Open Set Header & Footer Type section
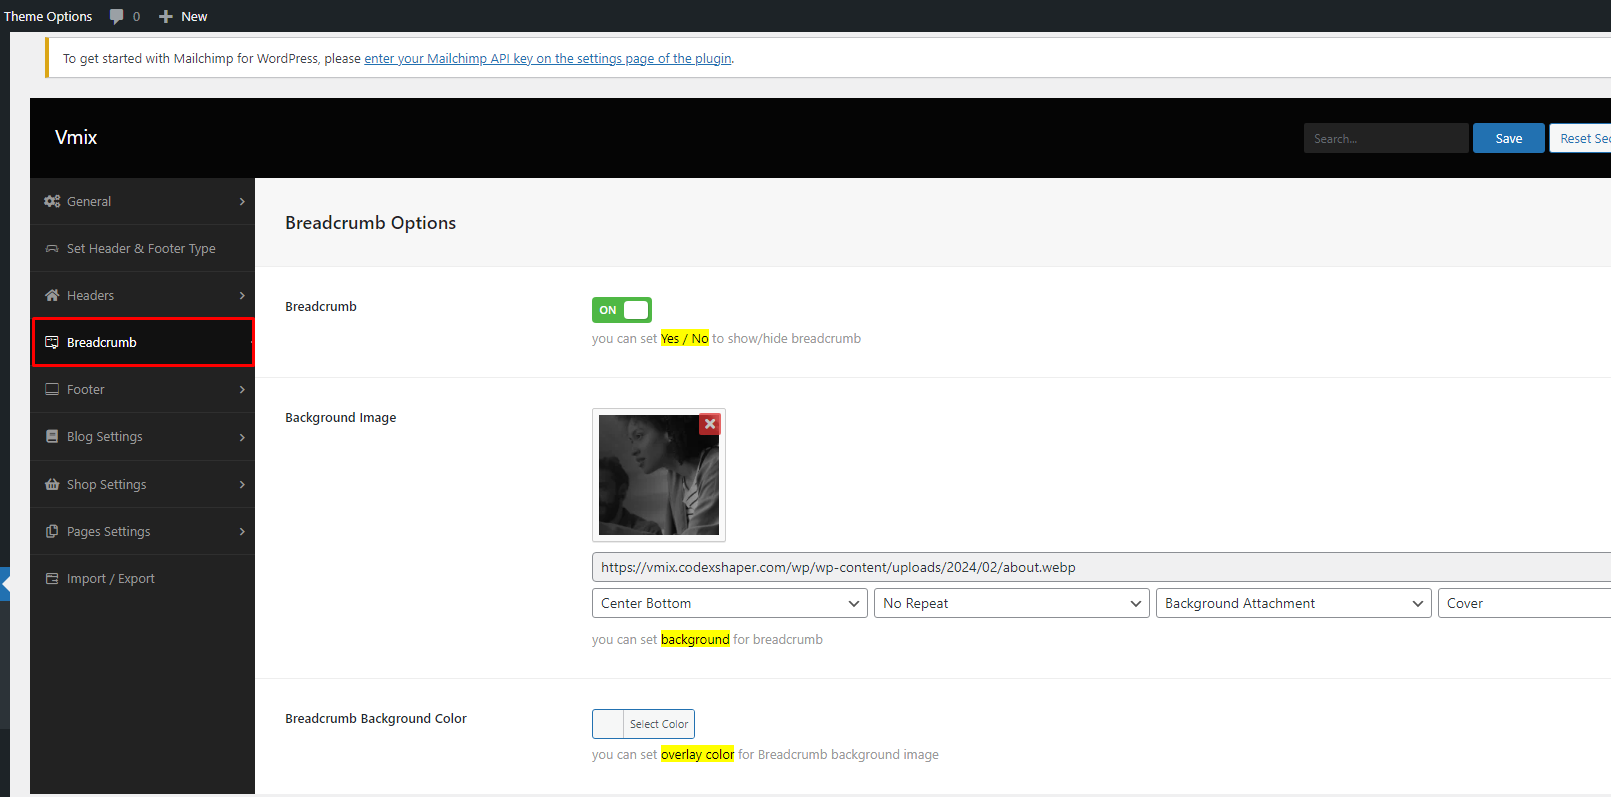Image resolution: width=1611 pixels, height=797 pixels. pos(141,248)
